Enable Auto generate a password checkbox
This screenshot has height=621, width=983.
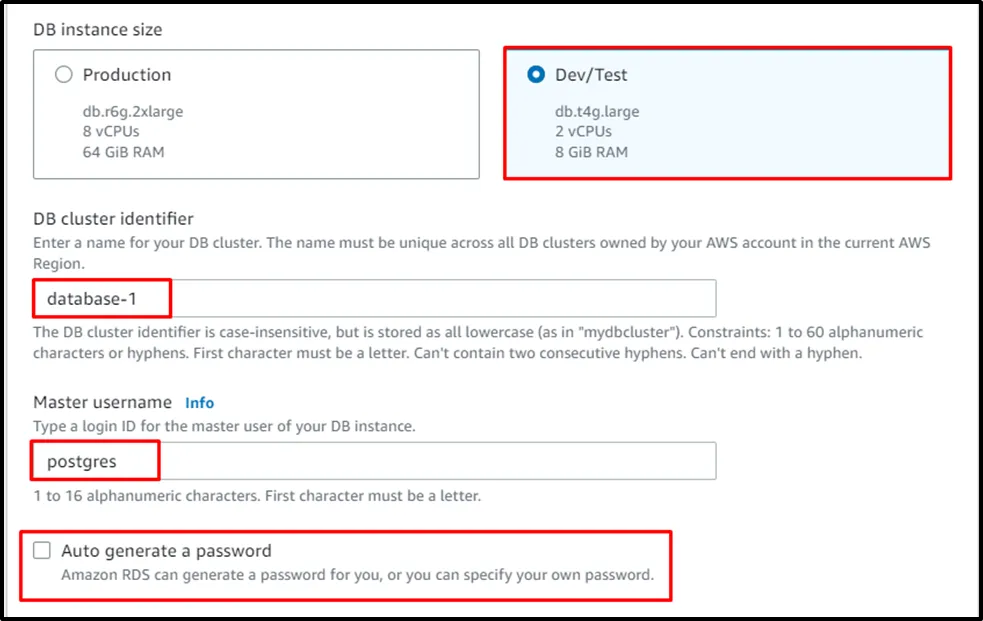[x=42, y=551]
